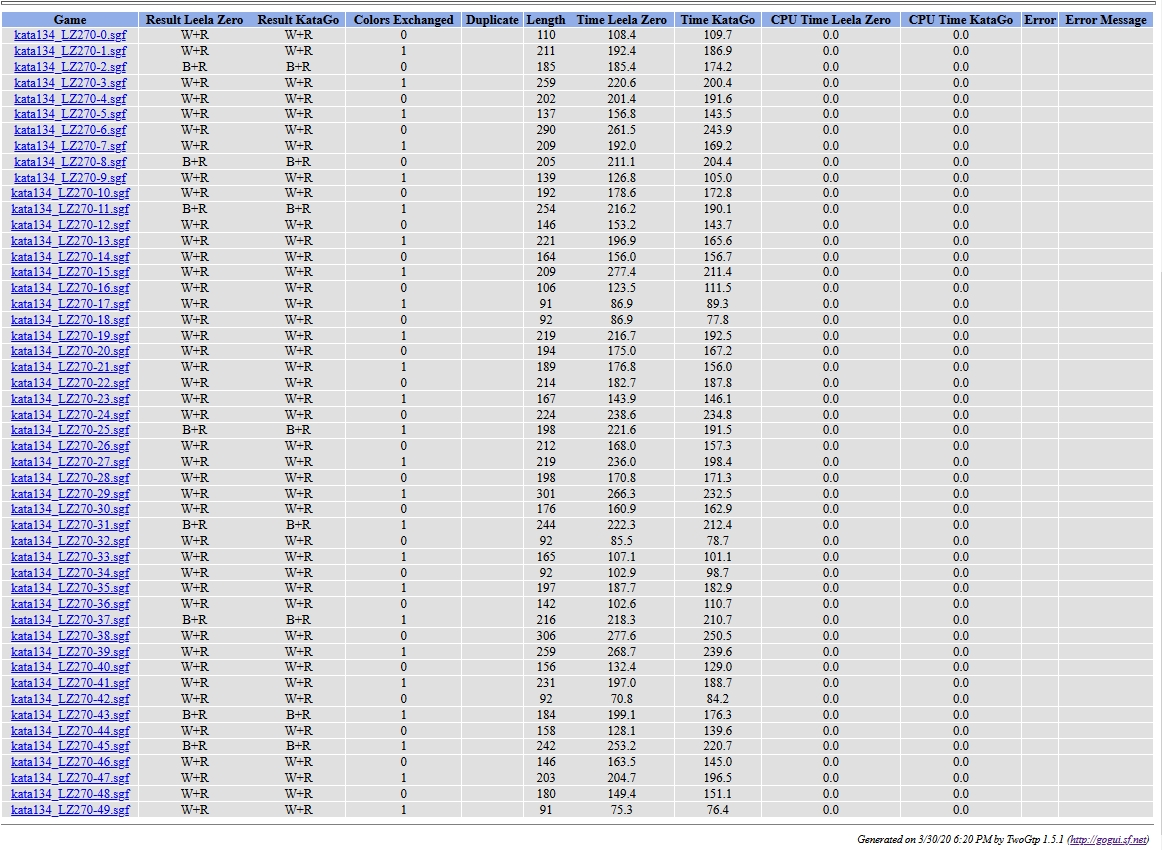Select the length value 306 cell
The image size is (1162, 850).
(x=545, y=636)
